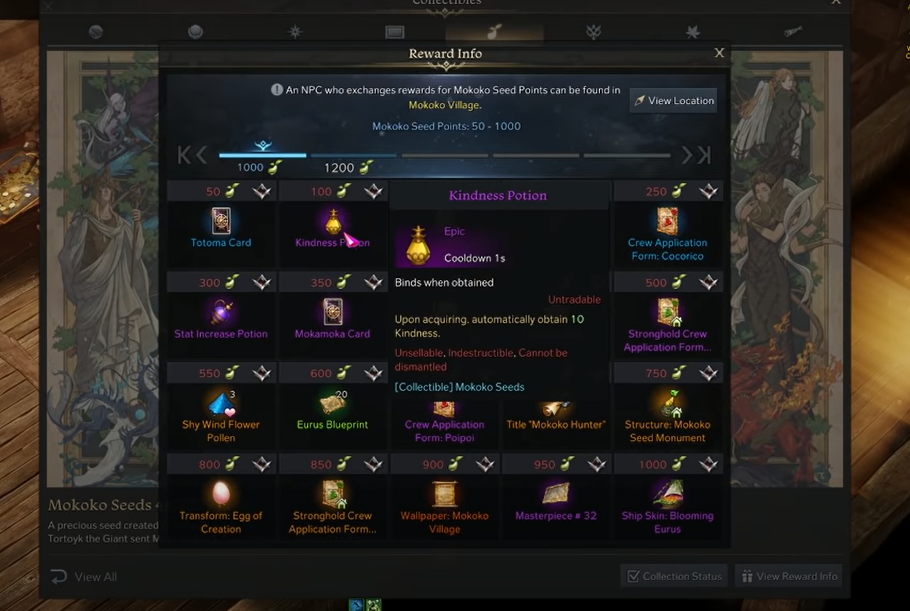
Task: Jump to the first reward page
Action: click(x=183, y=155)
